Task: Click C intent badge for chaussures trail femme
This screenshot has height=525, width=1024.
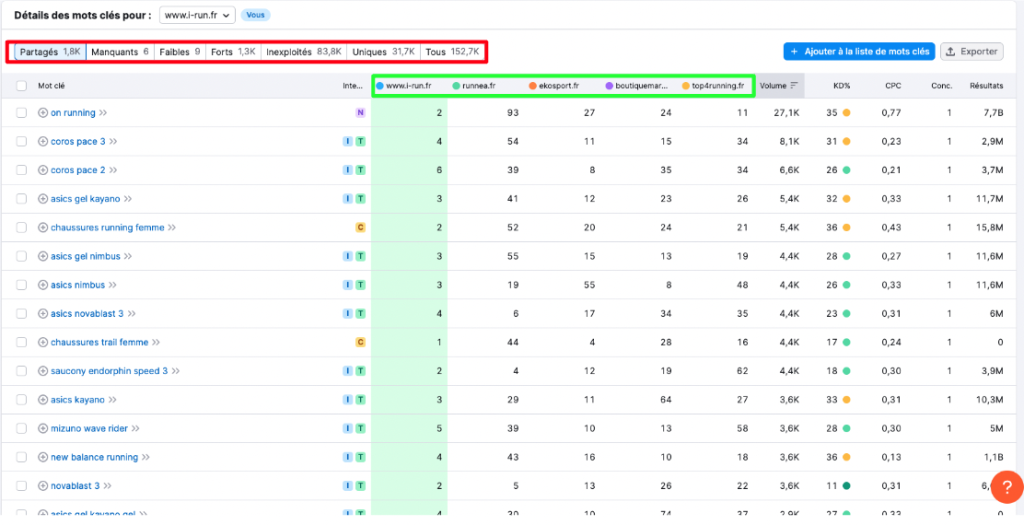Action: (x=360, y=342)
